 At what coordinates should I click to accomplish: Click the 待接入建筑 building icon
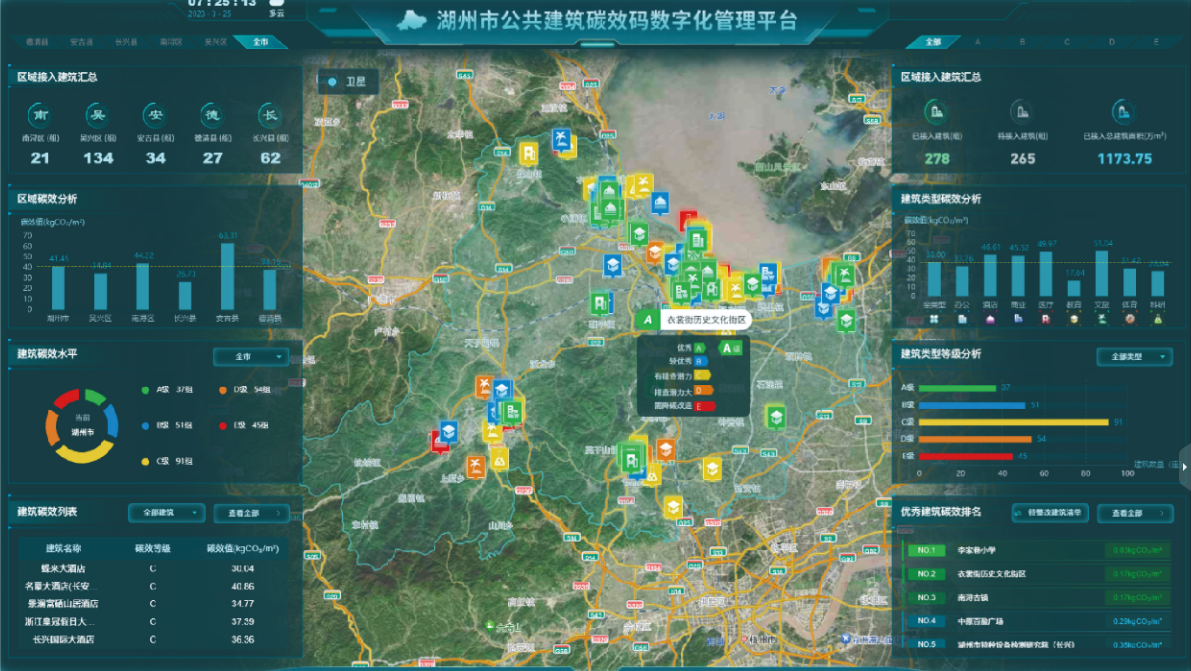pyautogui.click(x=1021, y=111)
